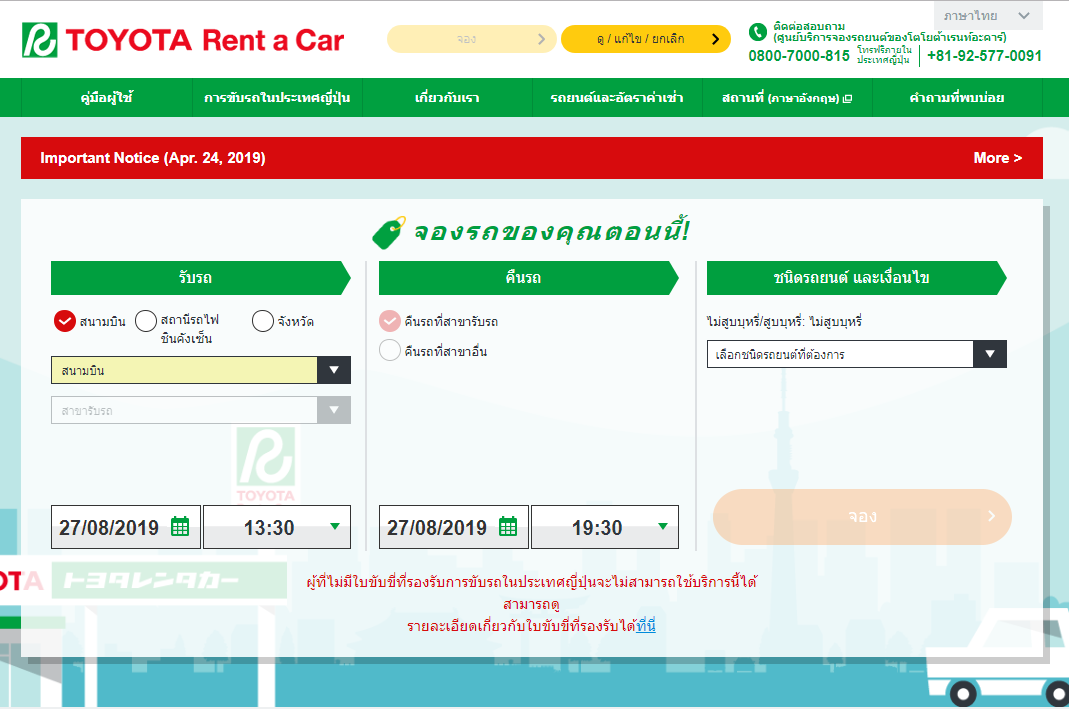Viewport: 1069px width, 709px height.
Task: Open the pickup date calendar icon
Action: [180, 527]
